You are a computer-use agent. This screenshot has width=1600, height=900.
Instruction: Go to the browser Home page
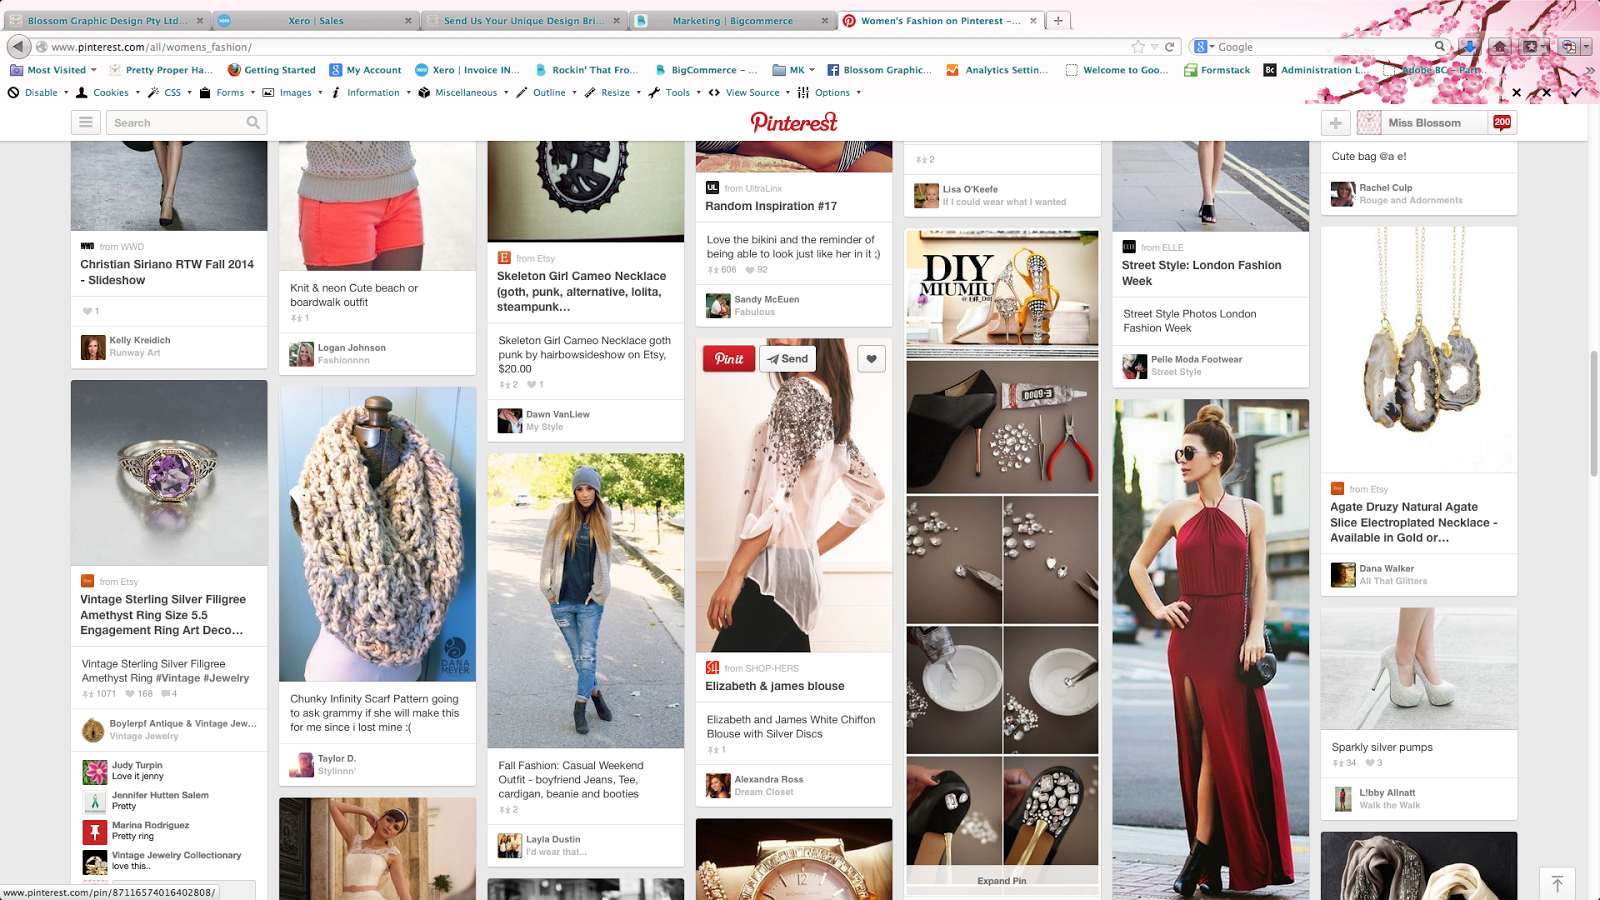point(1498,46)
